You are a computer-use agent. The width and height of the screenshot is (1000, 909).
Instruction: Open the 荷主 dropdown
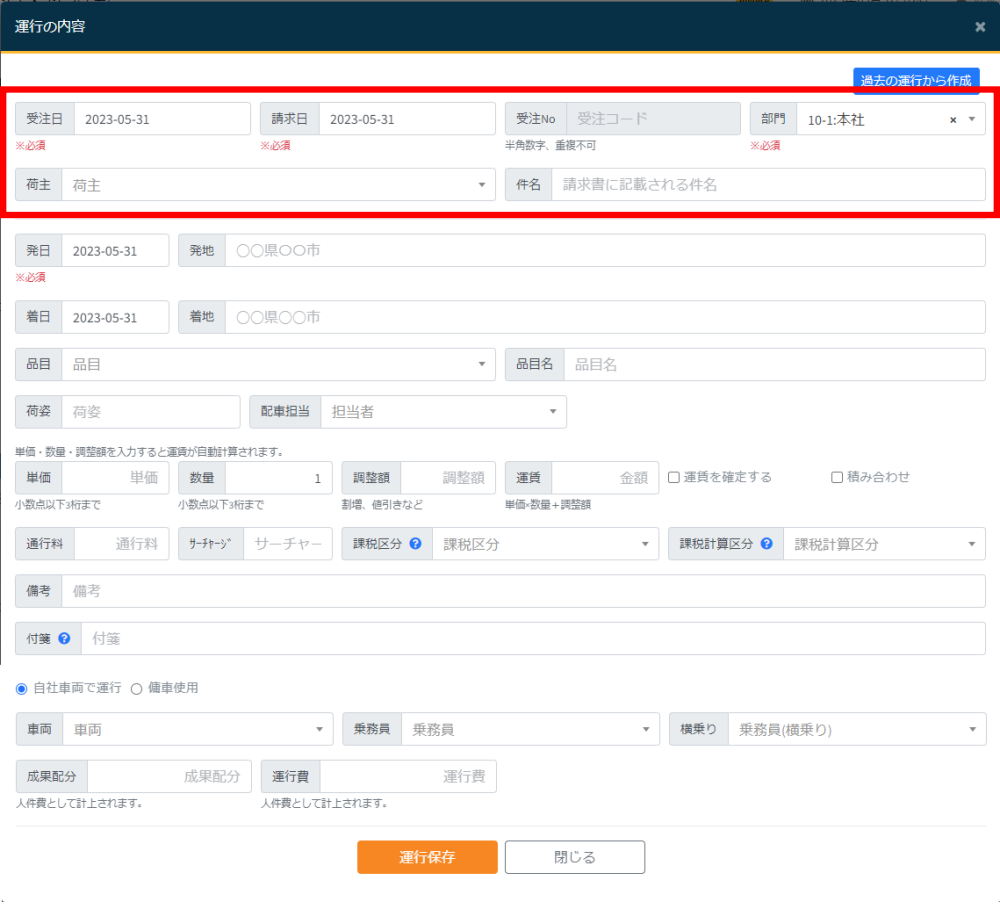pyautogui.click(x=278, y=185)
